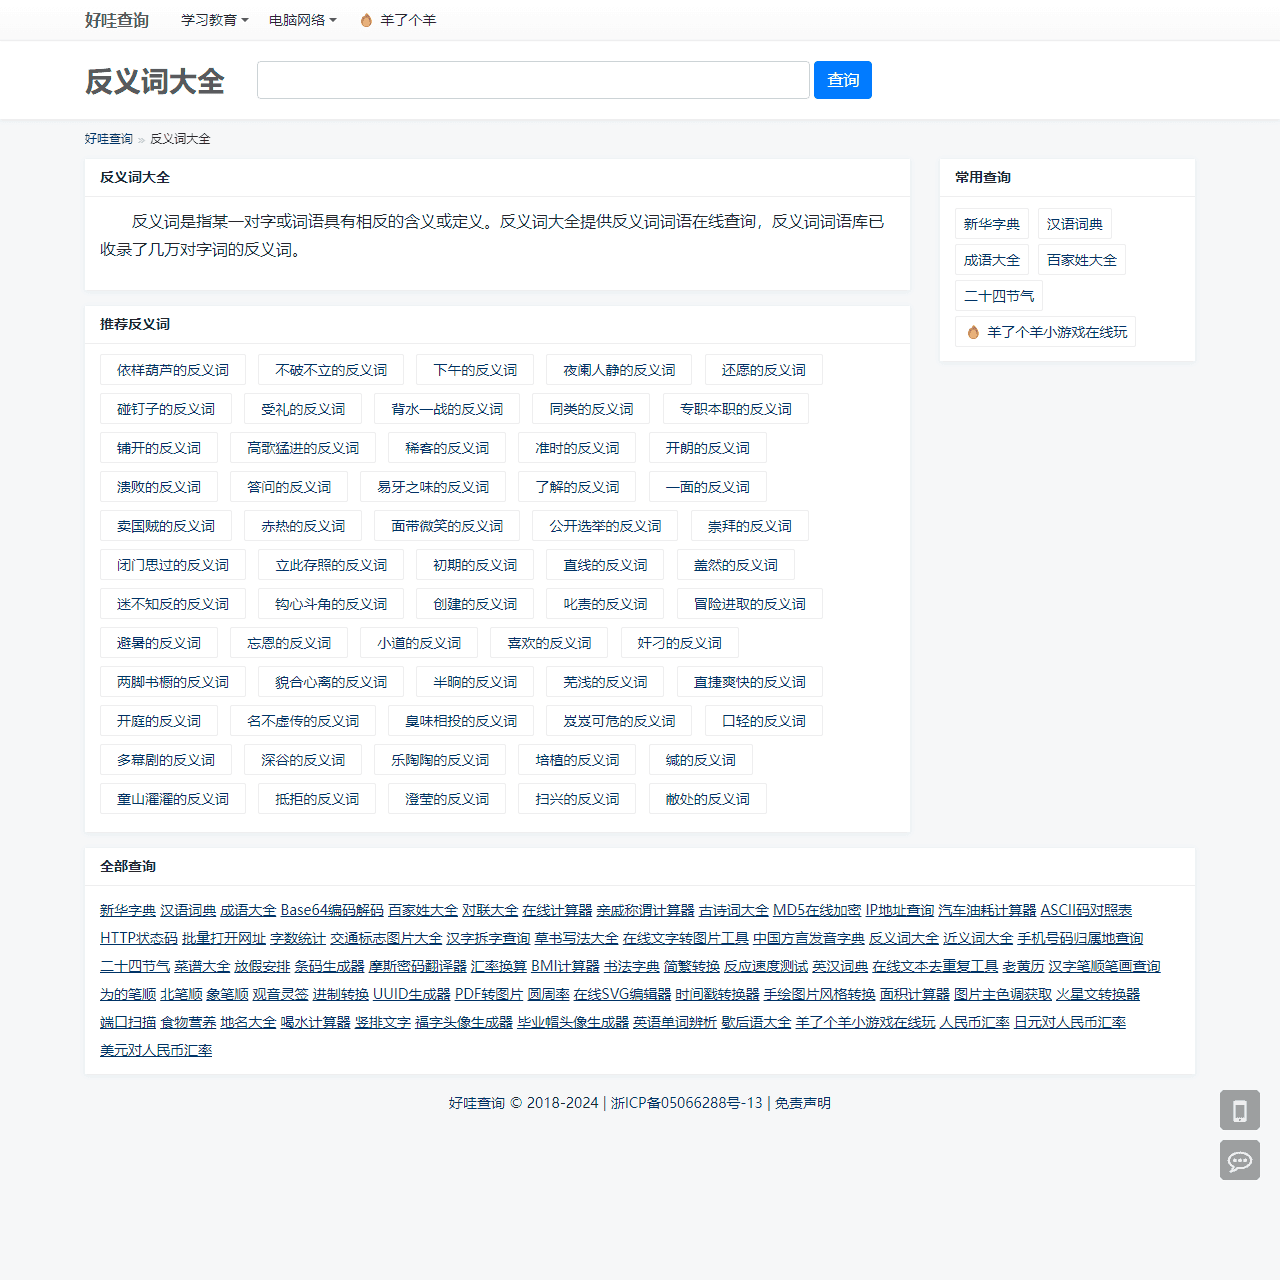
Task: Open the 专职本职的反义词 tag
Action: point(736,409)
